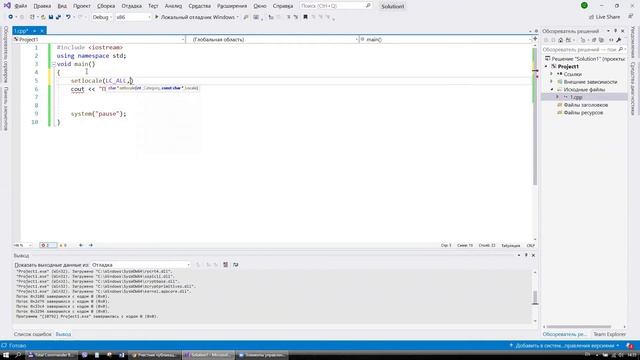Image resolution: width=640 pixels, height=360 pixels.
Task: Open the Debug configuration dropdown
Action: (x=102, y=17)
